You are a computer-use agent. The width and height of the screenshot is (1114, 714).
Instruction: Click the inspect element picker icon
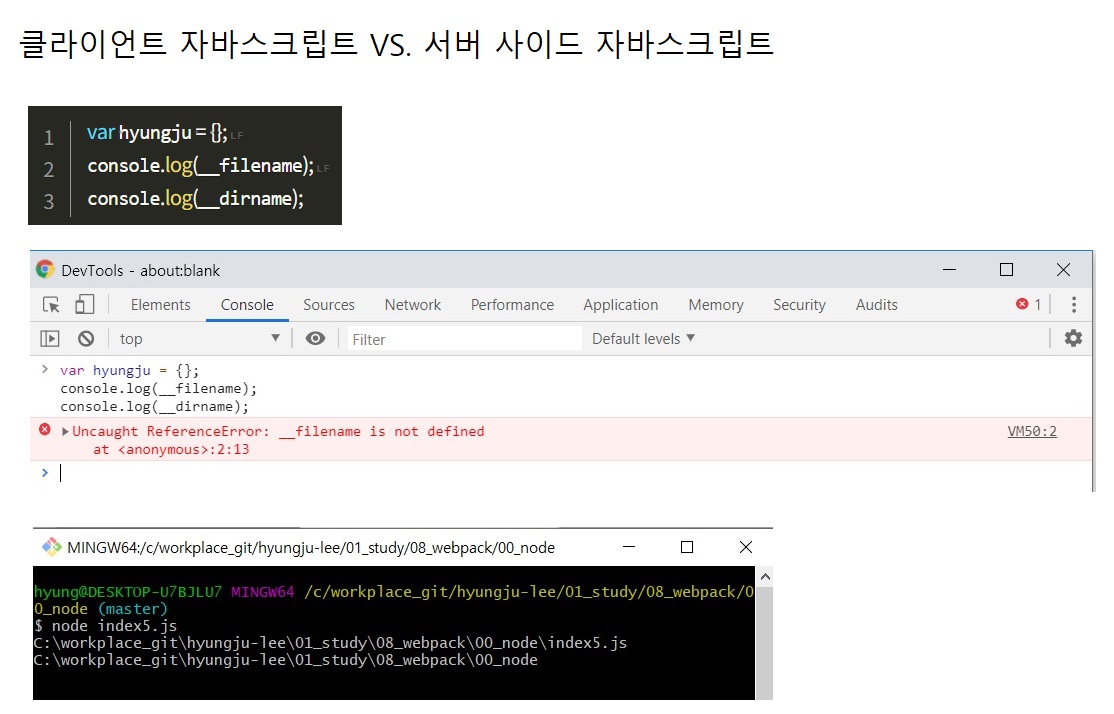point(51,305)
